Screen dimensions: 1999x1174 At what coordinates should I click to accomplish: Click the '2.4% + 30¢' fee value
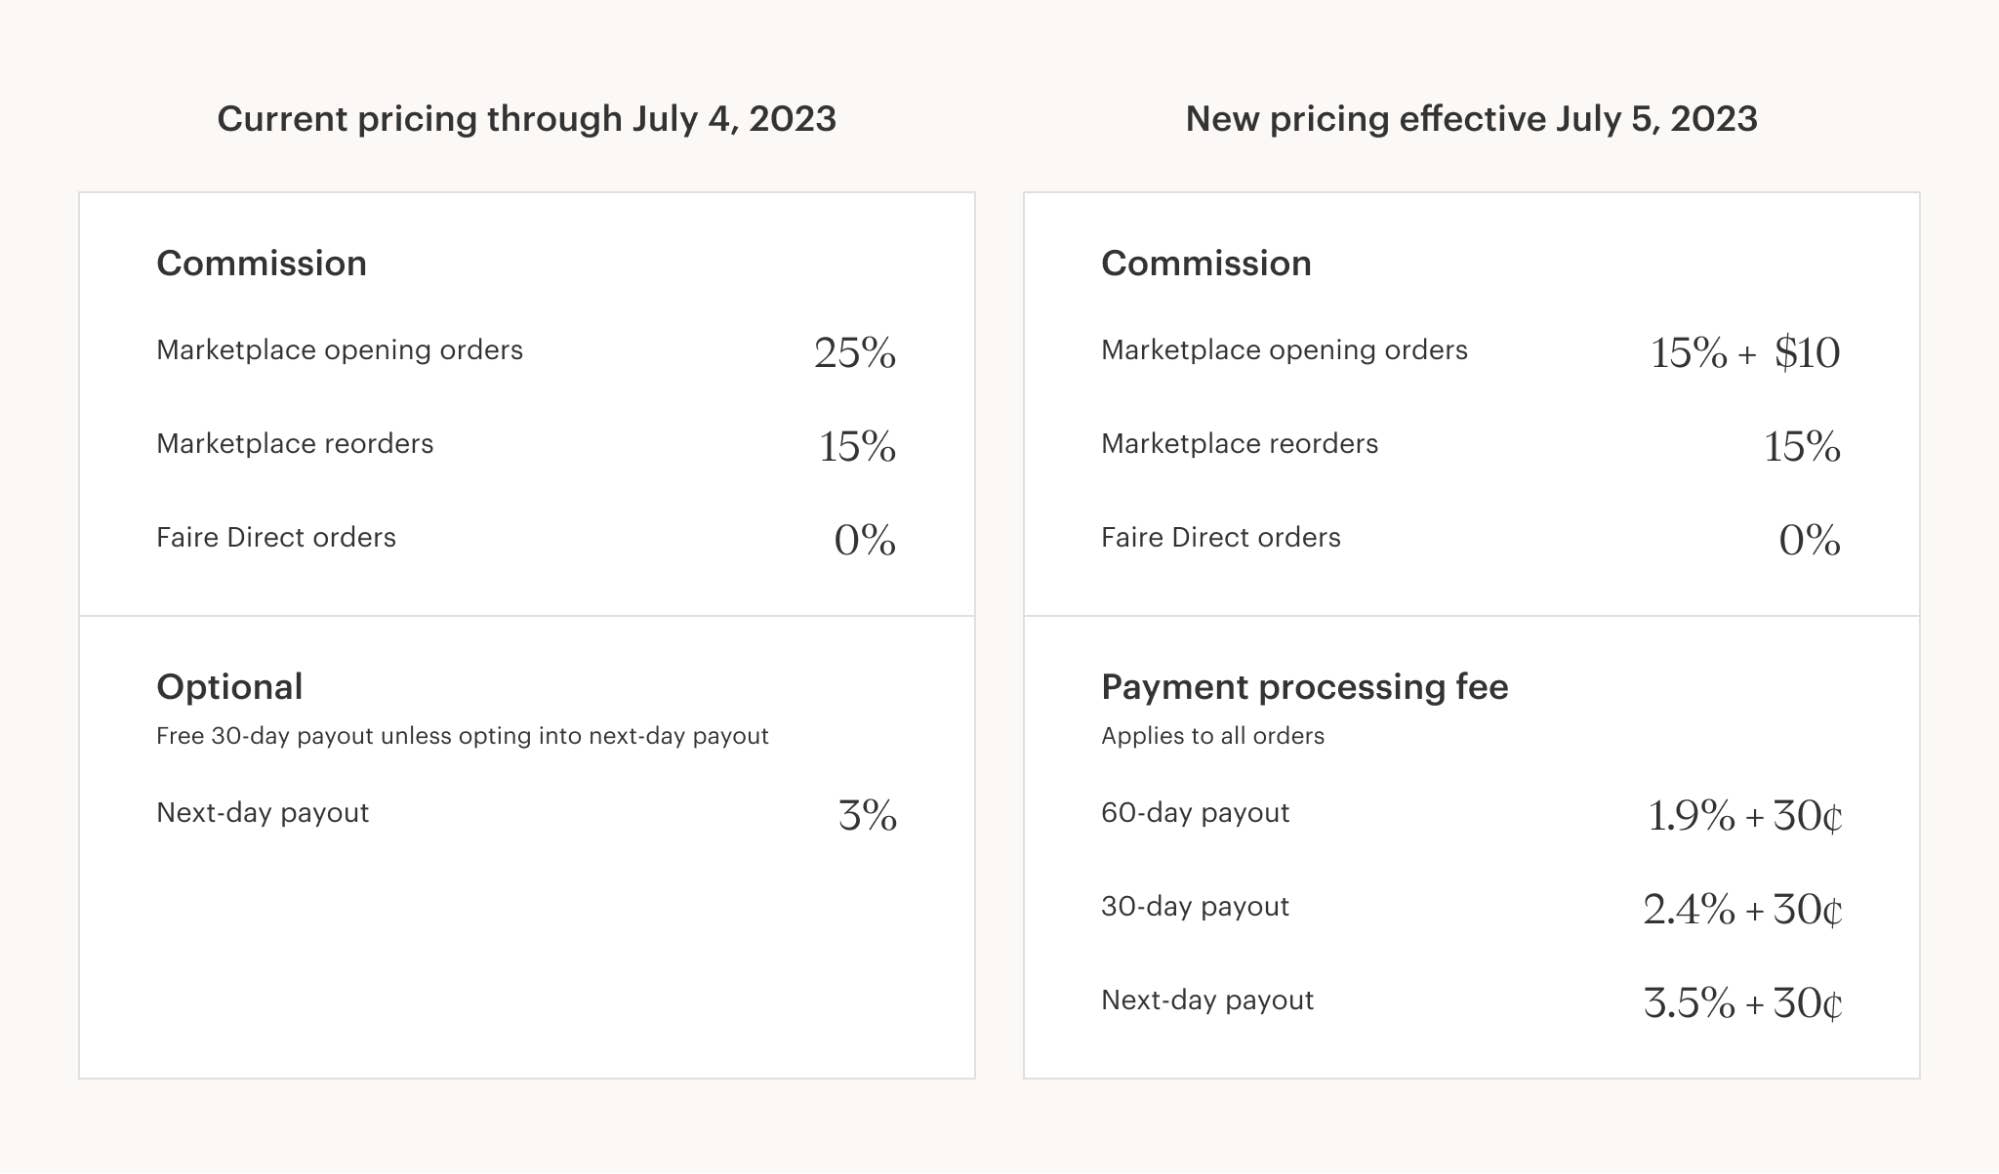click(x=1742, y=910)
